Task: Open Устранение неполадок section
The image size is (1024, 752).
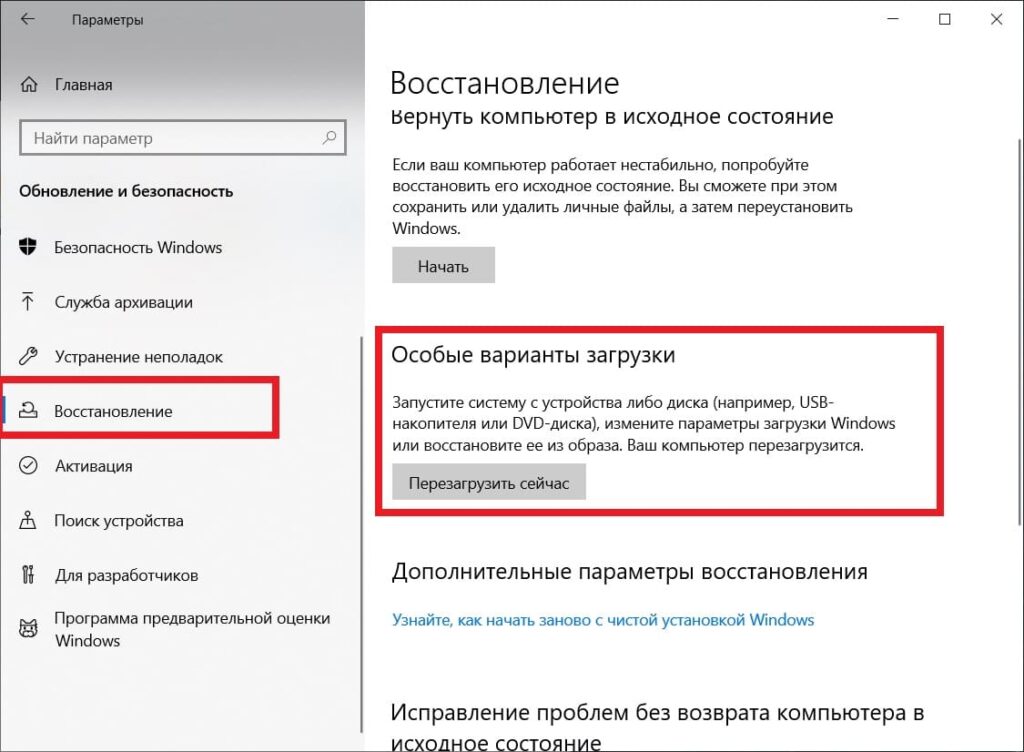Action: [x=138, y=356]
